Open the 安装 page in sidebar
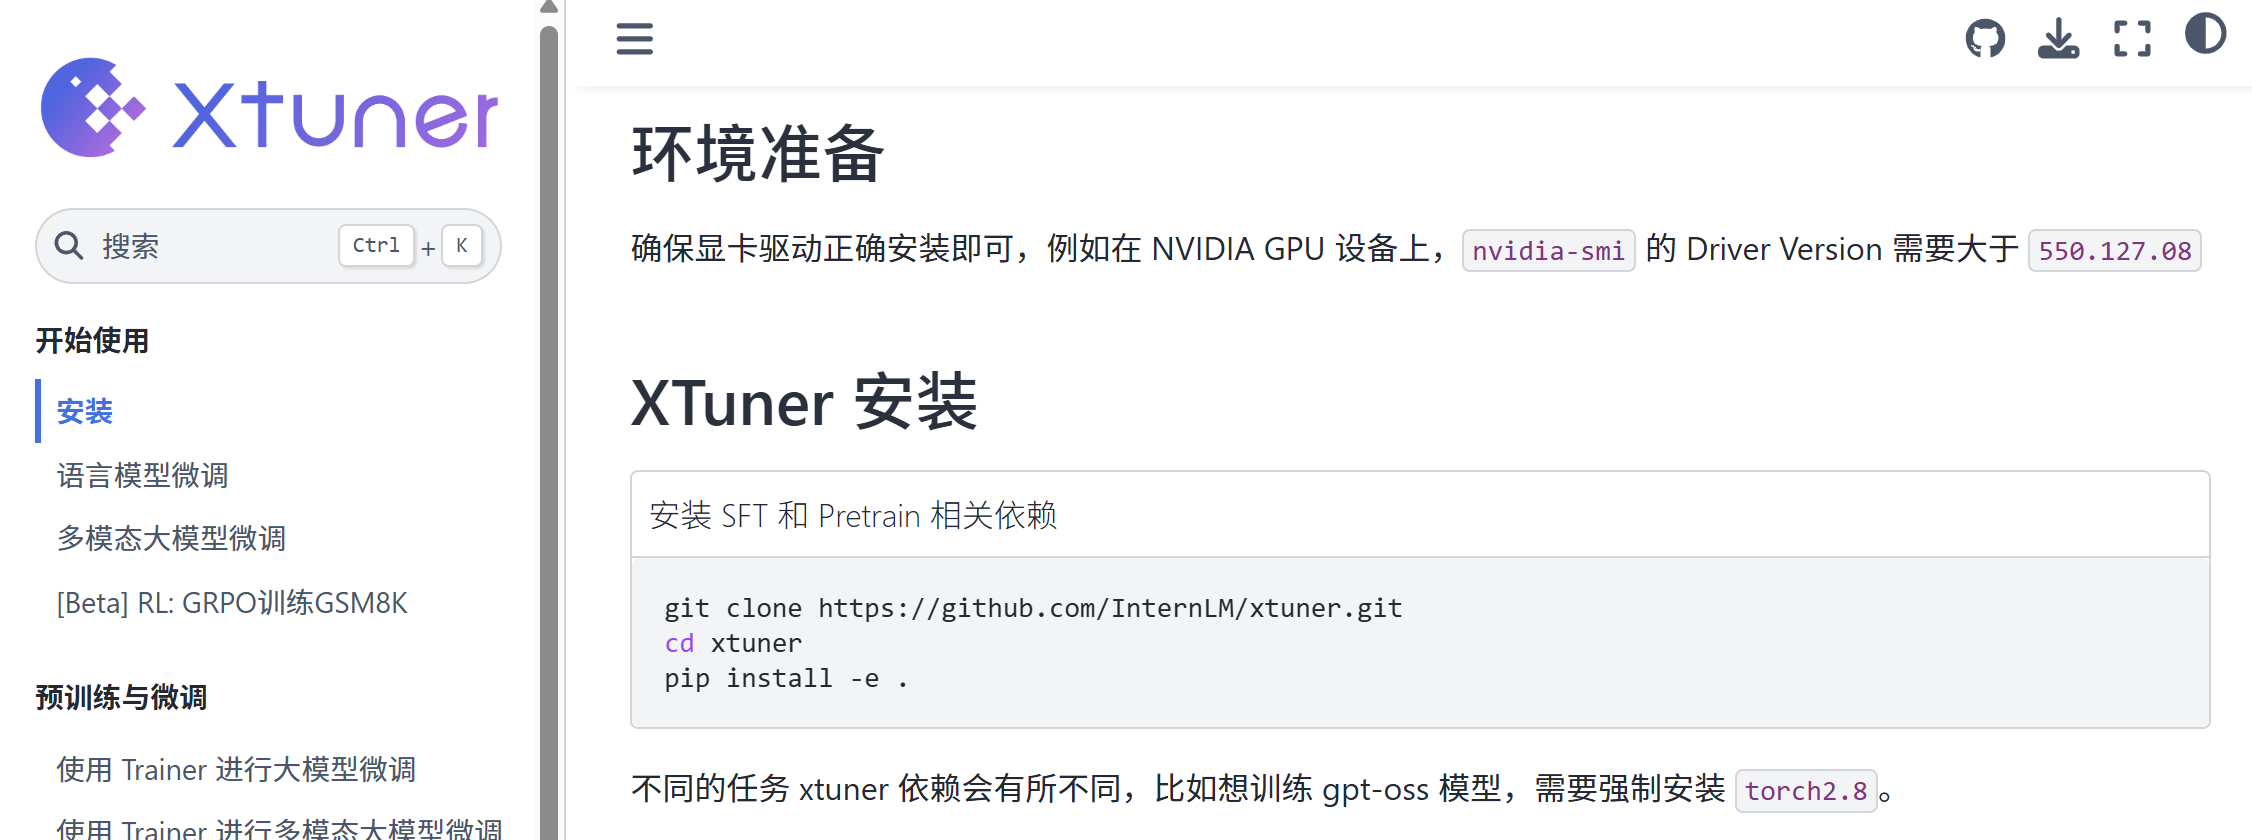 pos(85,411)
